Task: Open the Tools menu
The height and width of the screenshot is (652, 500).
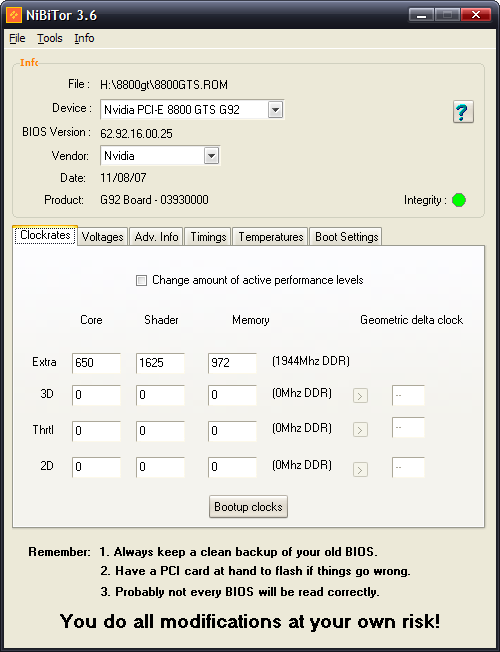Action: pyautogui.click(x=50, y=38)
